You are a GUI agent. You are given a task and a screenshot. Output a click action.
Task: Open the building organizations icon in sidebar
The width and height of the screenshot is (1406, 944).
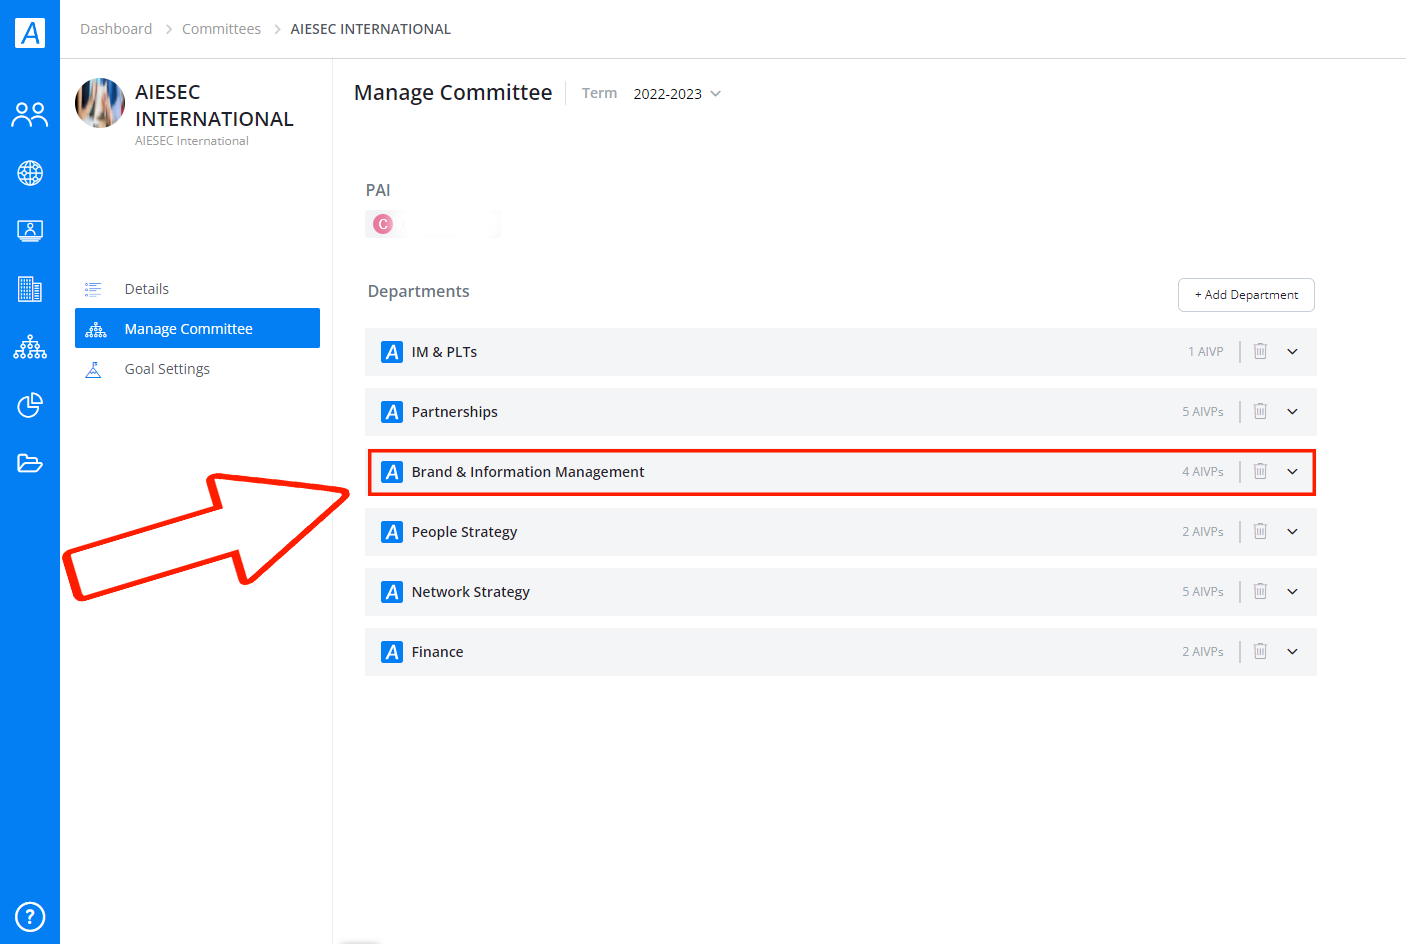point(30,289)
